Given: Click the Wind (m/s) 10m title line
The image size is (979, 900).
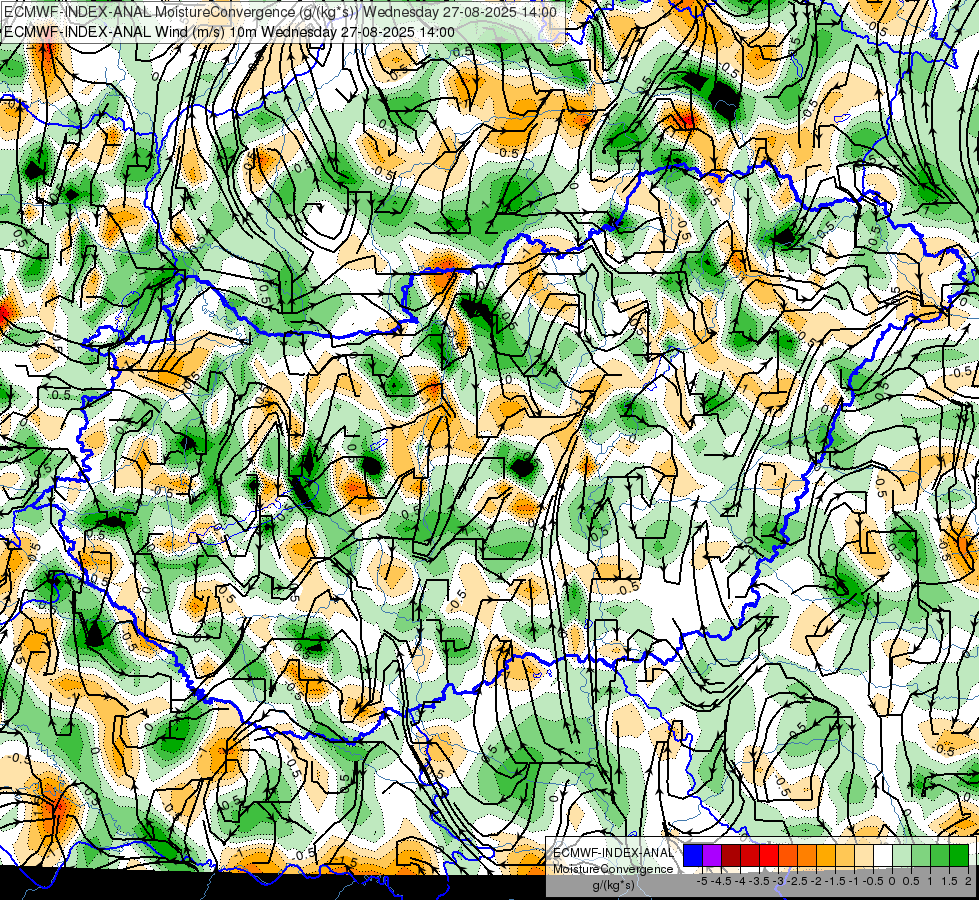Looking at the screenshot, I should (229, 32).
